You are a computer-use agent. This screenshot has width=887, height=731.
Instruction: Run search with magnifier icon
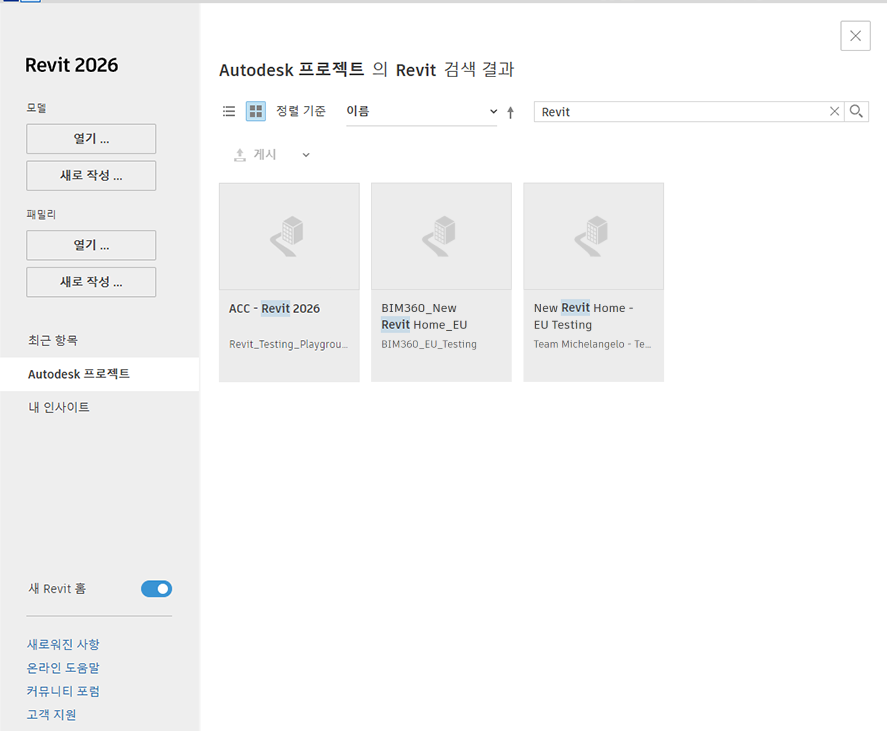pos(856,111)
